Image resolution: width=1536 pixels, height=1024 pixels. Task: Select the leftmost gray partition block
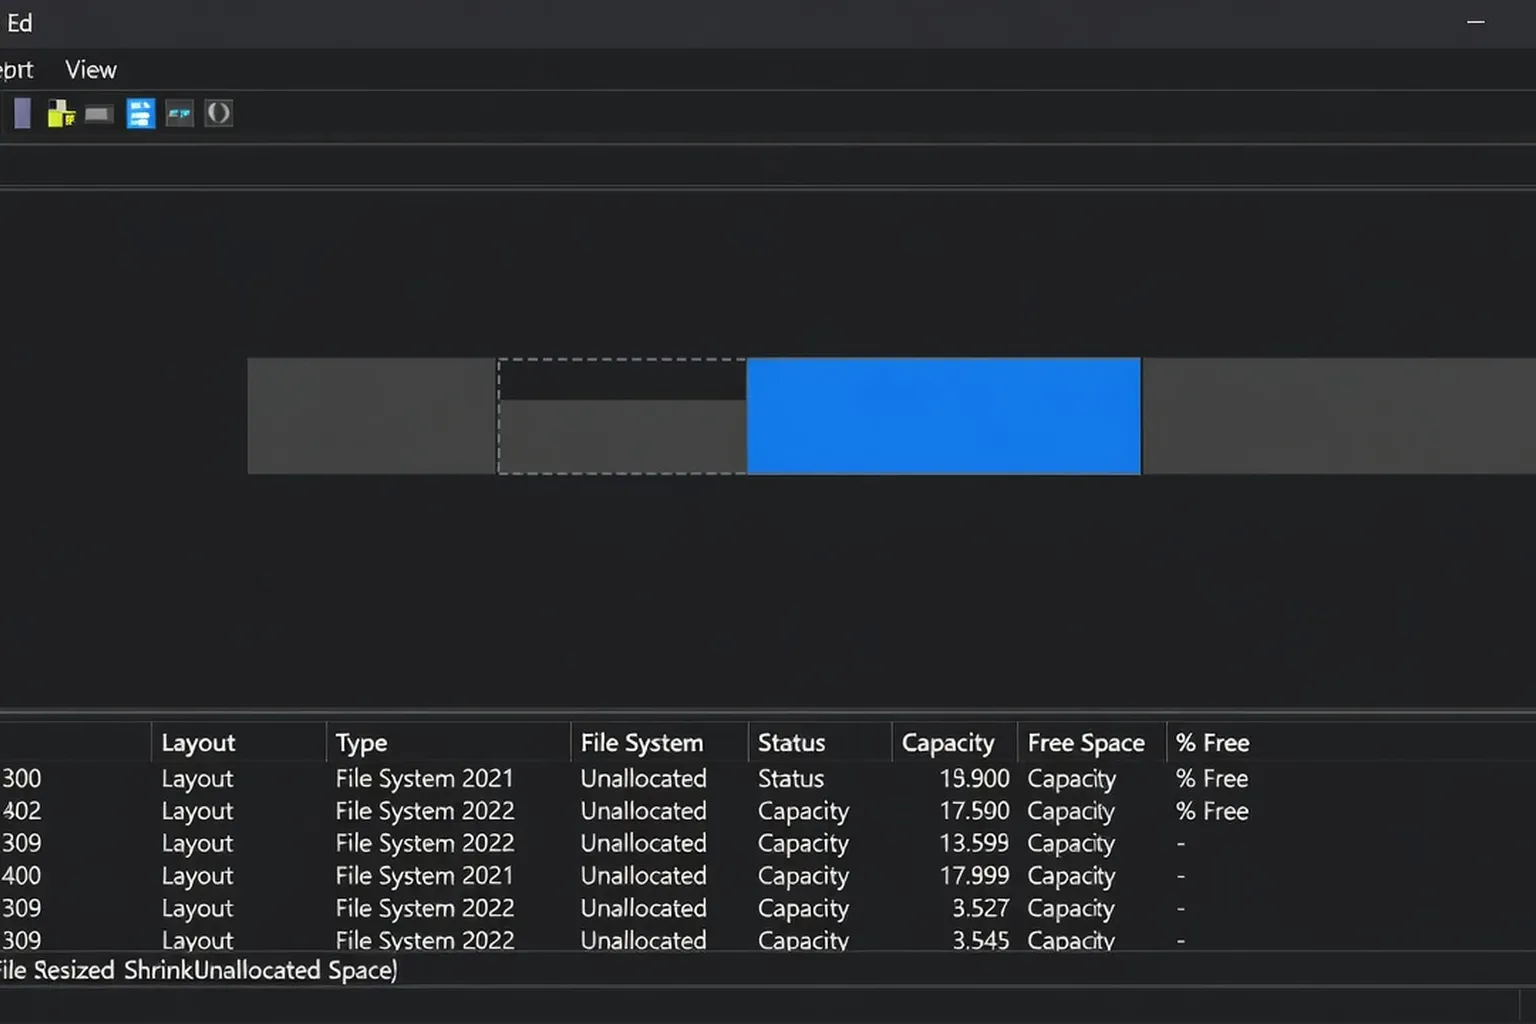point(372,416)
